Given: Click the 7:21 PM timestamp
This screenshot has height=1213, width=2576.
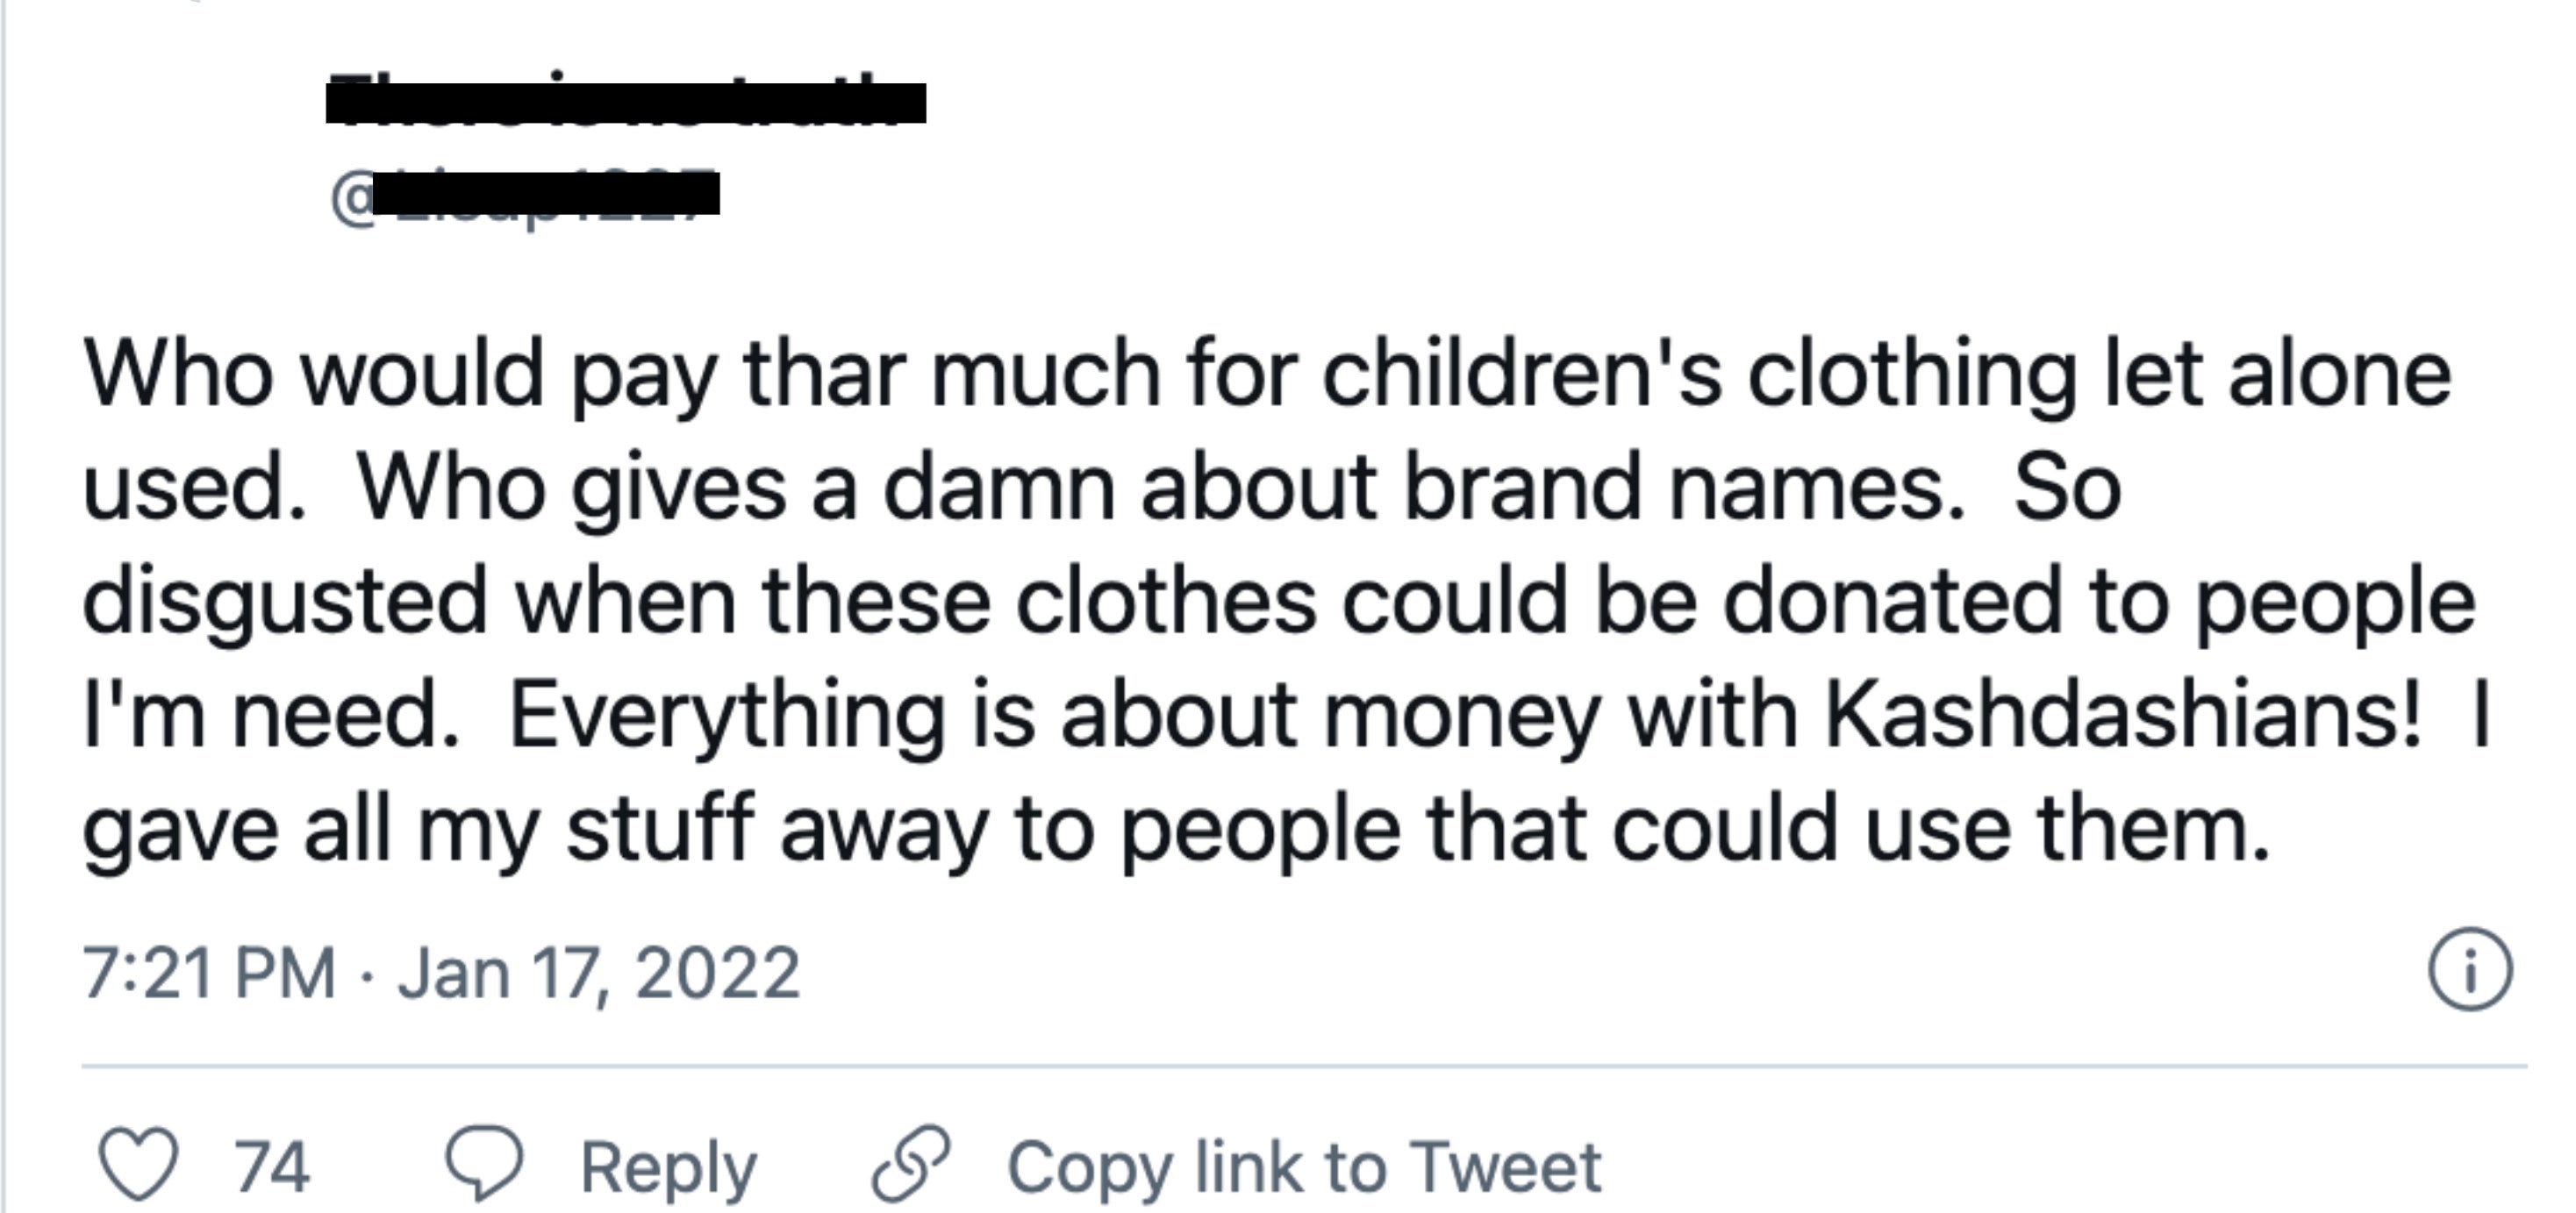Looking at the screenshot, I should (x=208, y=972).
